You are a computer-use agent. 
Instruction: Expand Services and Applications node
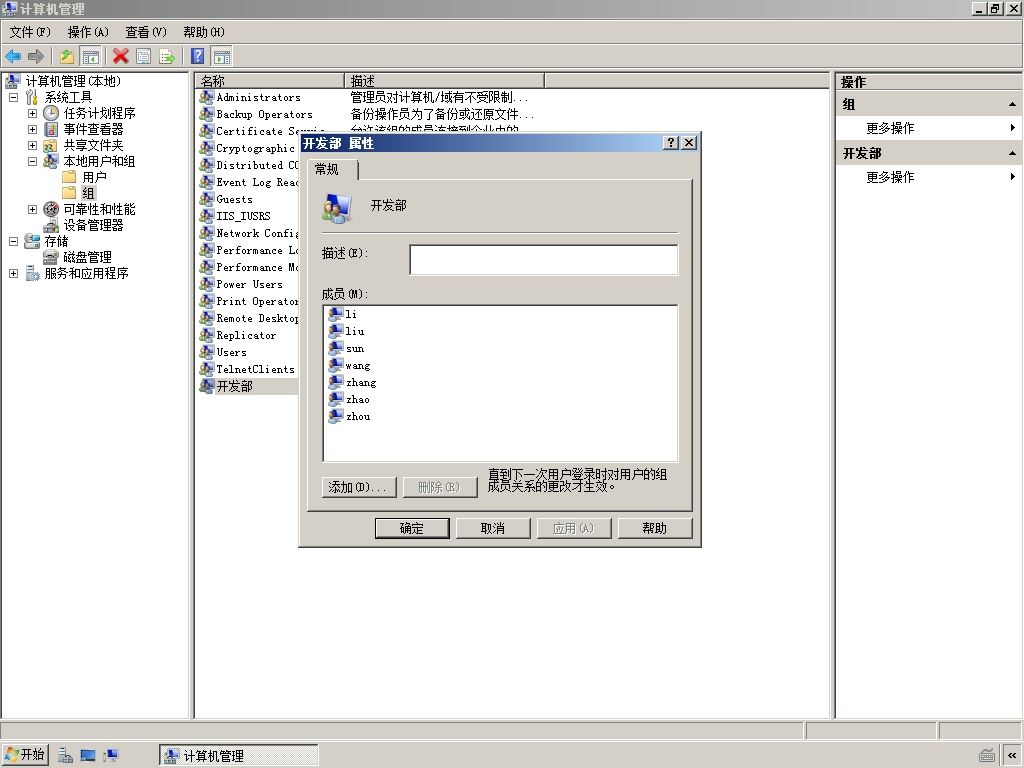[x=13, y=273]
